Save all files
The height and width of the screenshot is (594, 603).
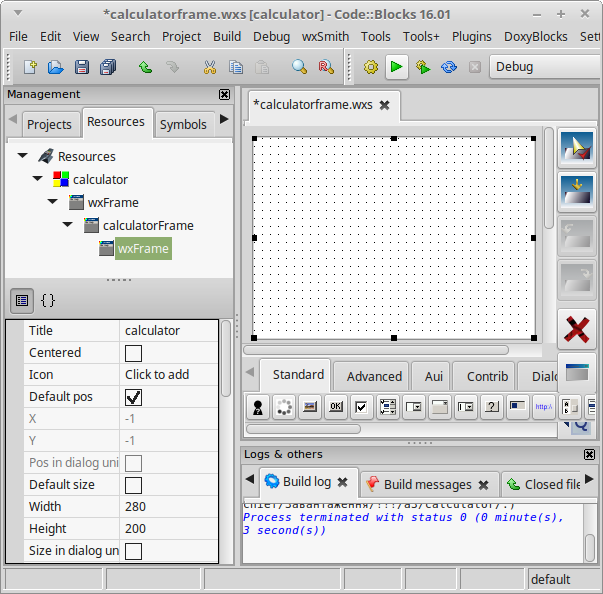[x=108, y=67]
